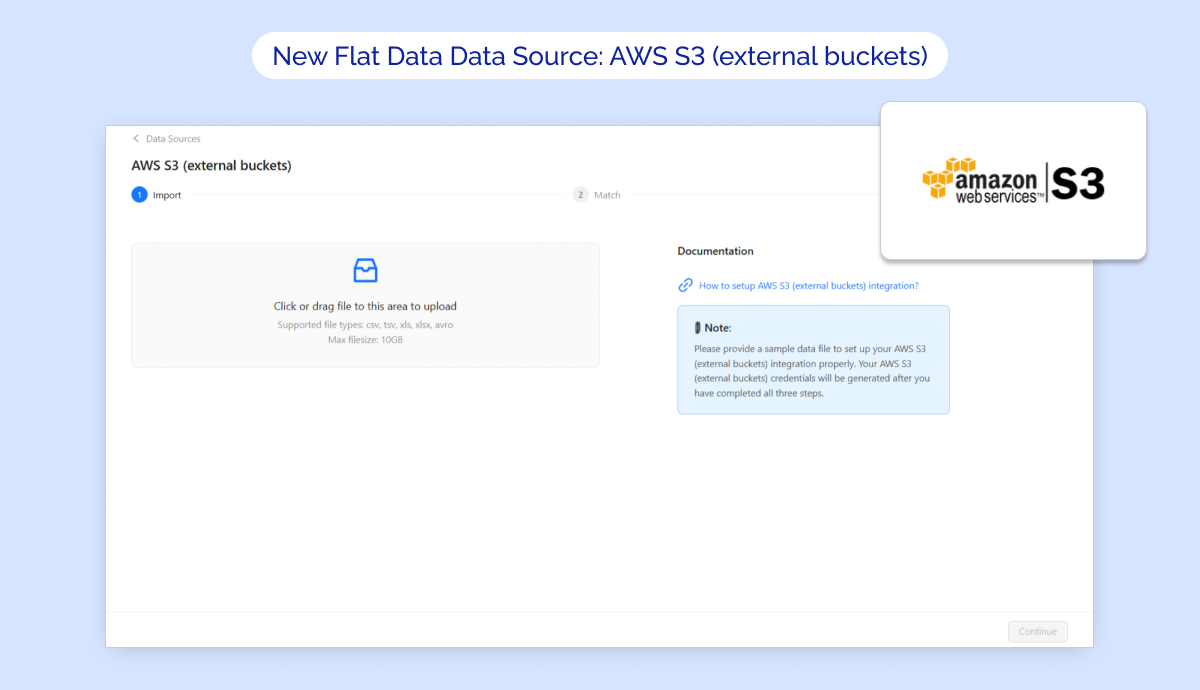The image size is (1200, 690).
Task: Click the Note paragraph in blue box
Action: pyautogui.click(x=812, y=371)
